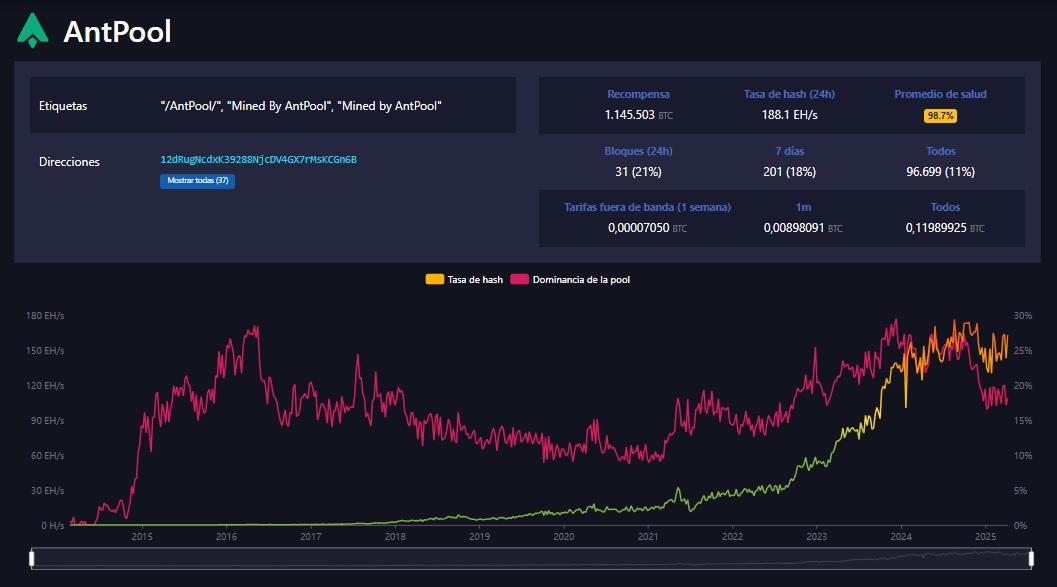Click the 96.699 (11%) total blocks value
Screen dimensions: 1057x587
[940, 172]
